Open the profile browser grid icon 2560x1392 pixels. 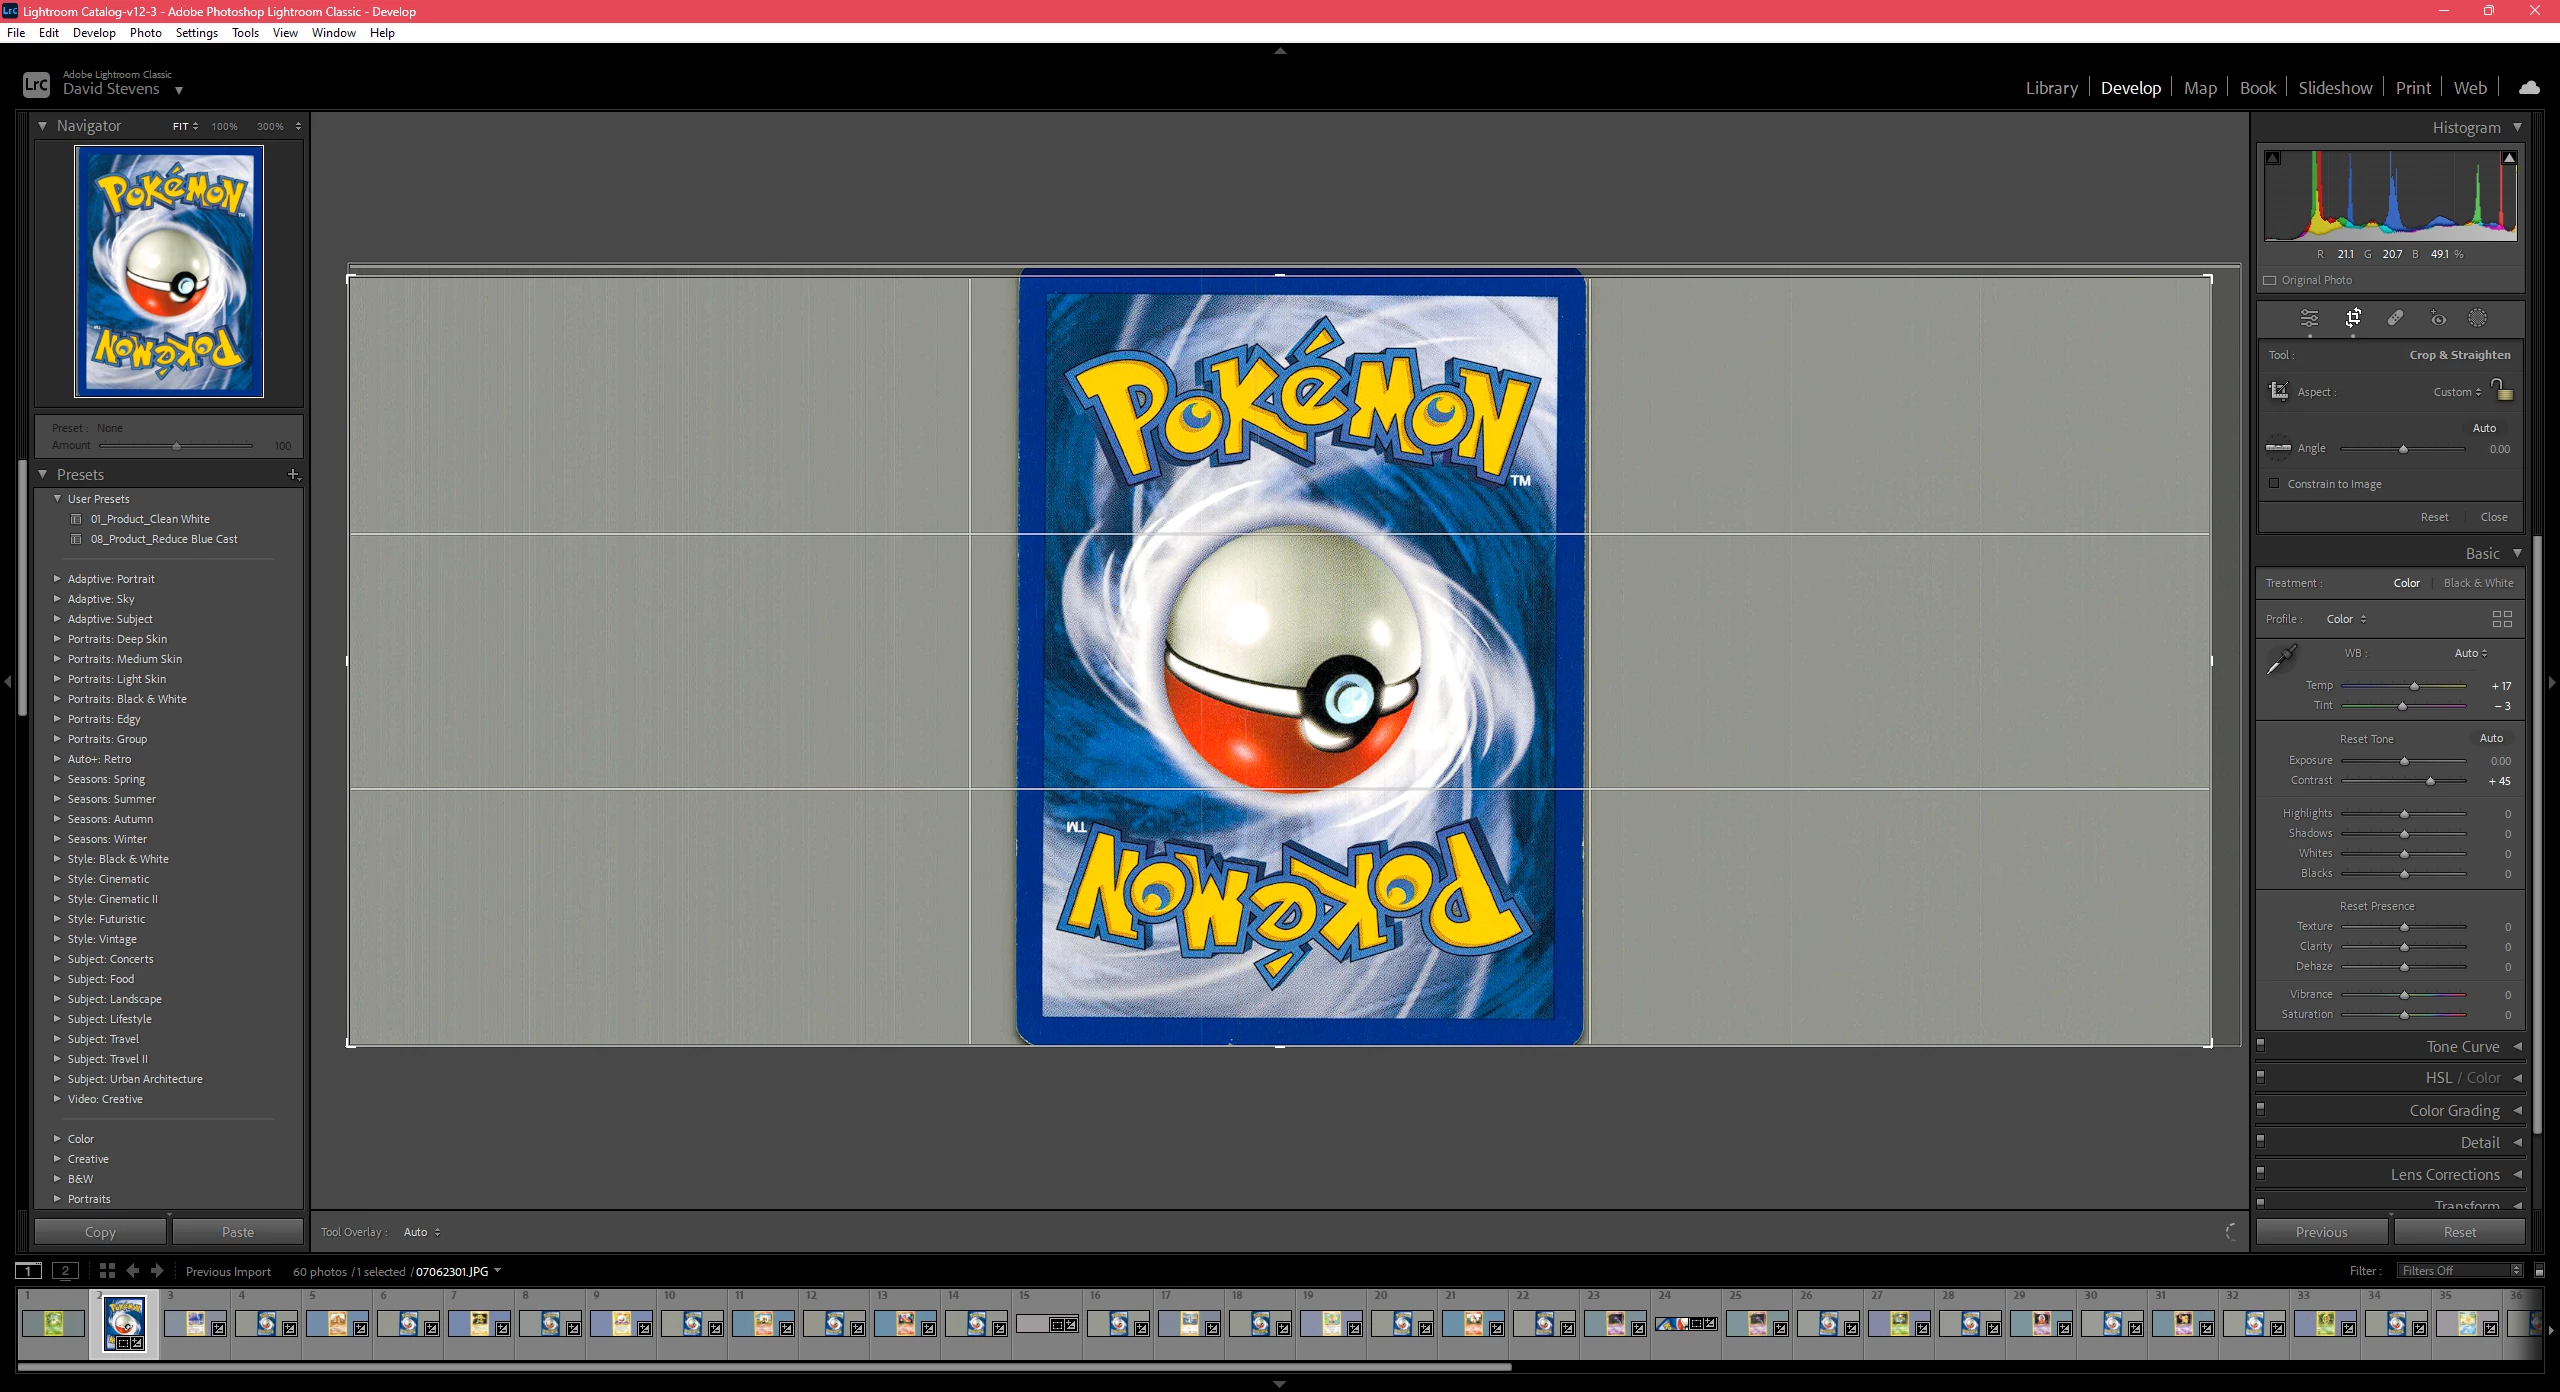pos(2502,619)
